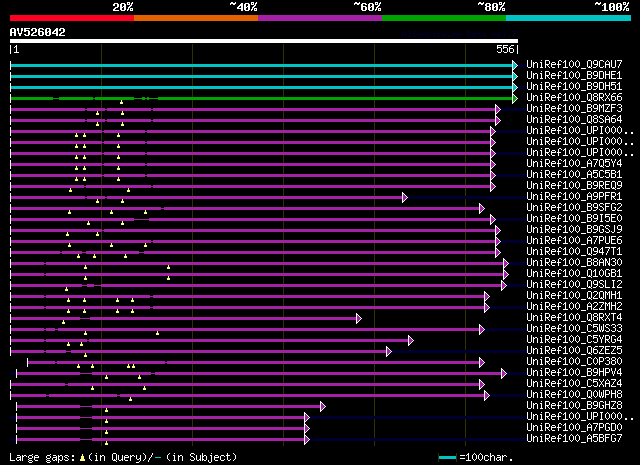Click the purple arrowhead ending the Q8RXT4 alignment
The image size is (640, 465).
pyautogui.click(x=358, y=318)
